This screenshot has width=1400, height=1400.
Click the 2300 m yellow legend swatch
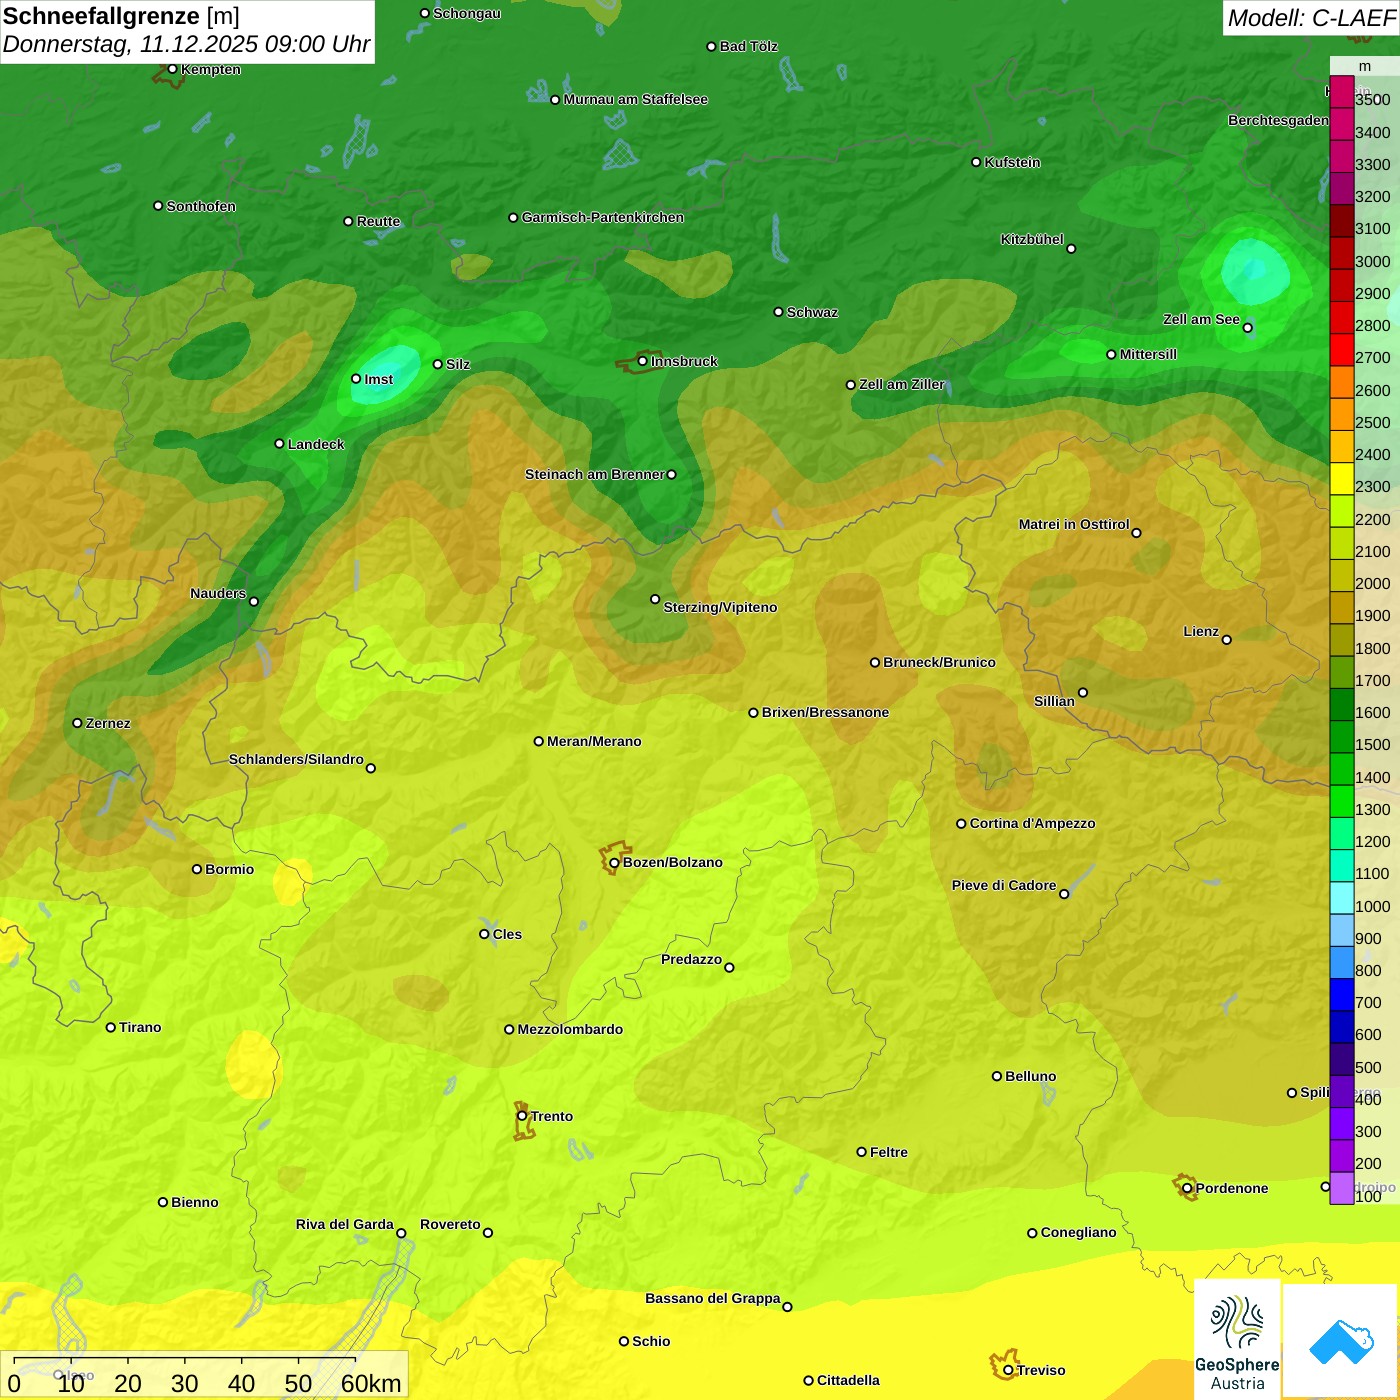click(1341, 479)
